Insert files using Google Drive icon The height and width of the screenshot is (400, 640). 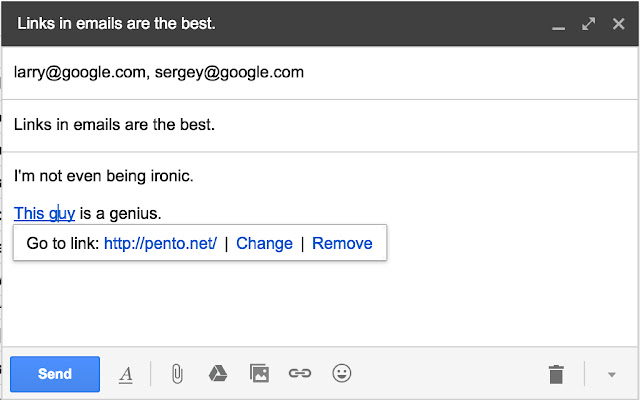[217, 374]
